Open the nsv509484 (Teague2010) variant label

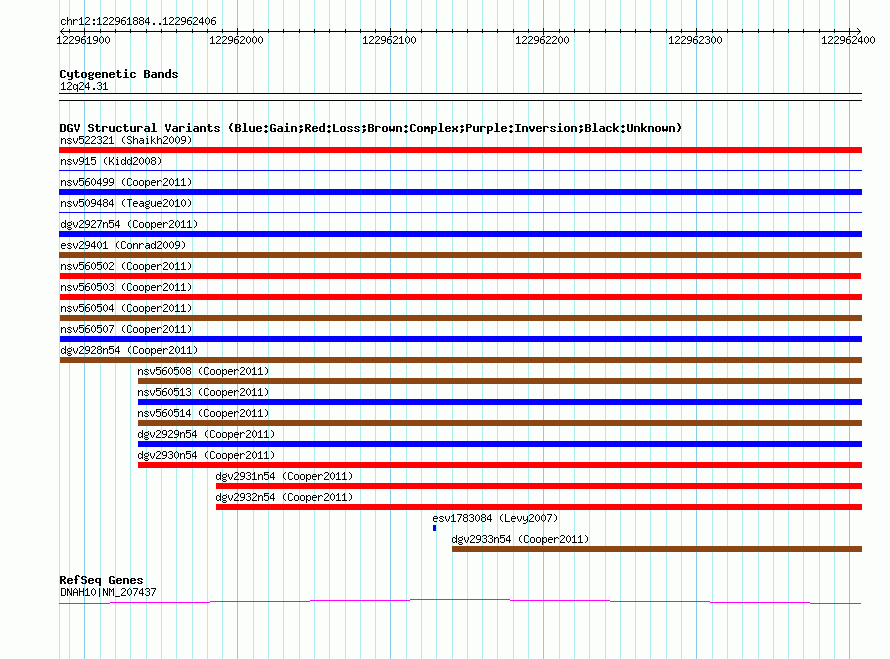[x=126, y=203]
